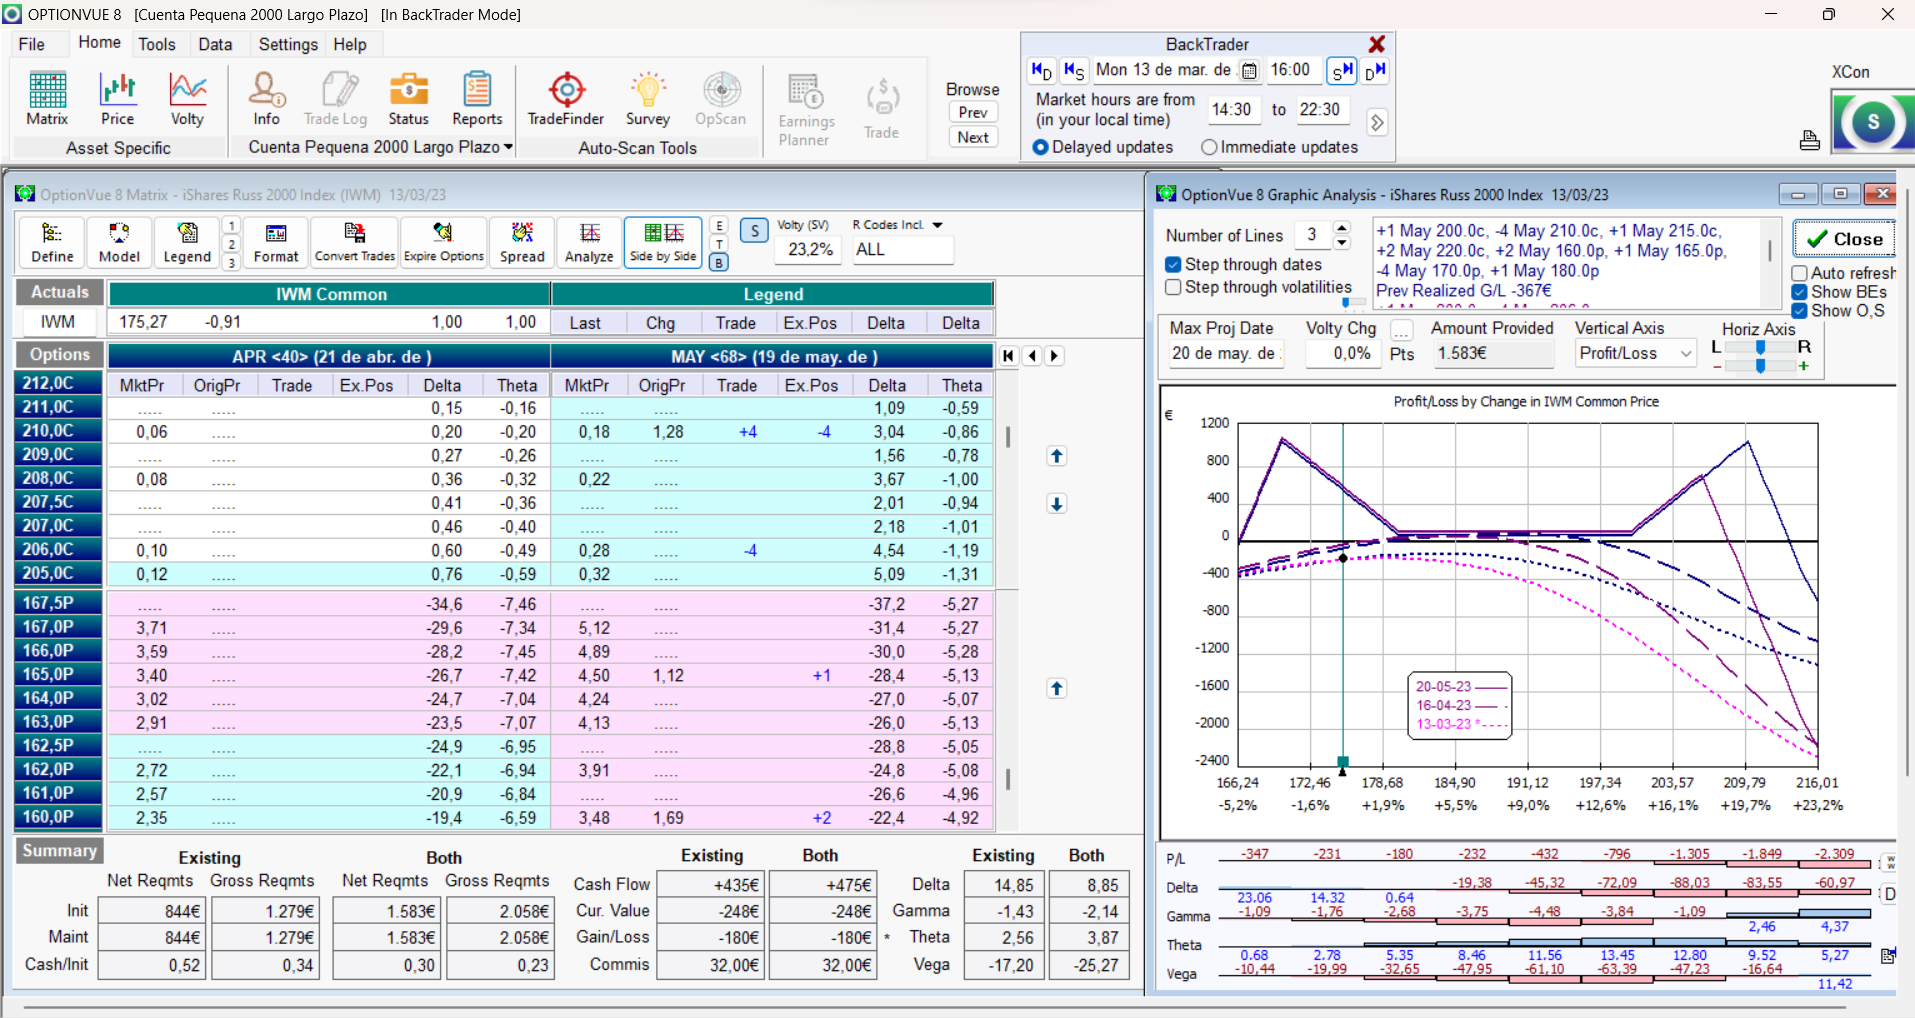Click the Analyze button
Screen dimensions: 1915x1018
(x=589, y=243)
